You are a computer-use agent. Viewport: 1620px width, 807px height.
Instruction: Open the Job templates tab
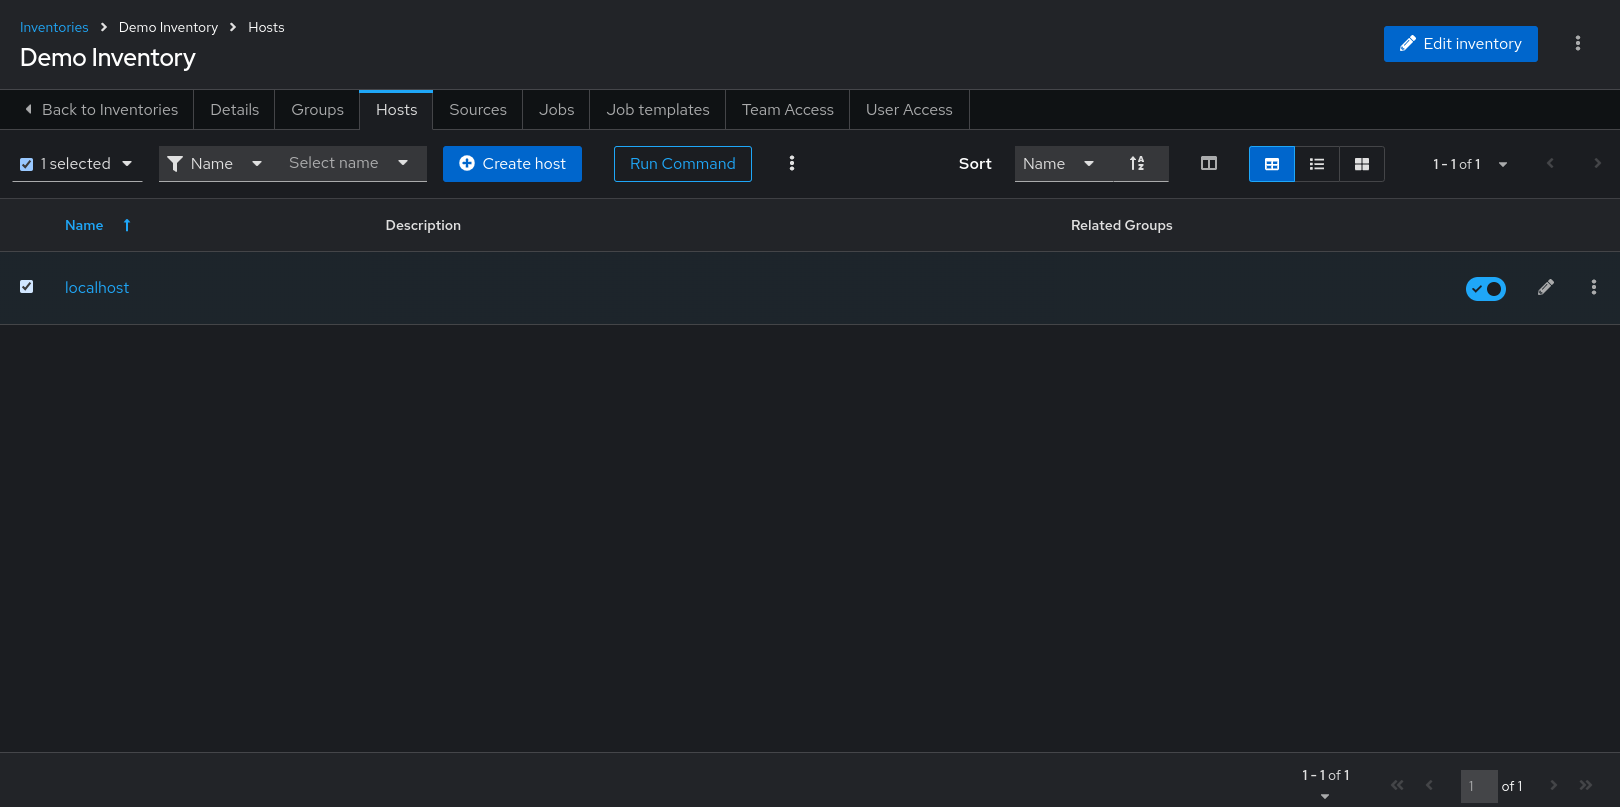[x=658, y=110]
